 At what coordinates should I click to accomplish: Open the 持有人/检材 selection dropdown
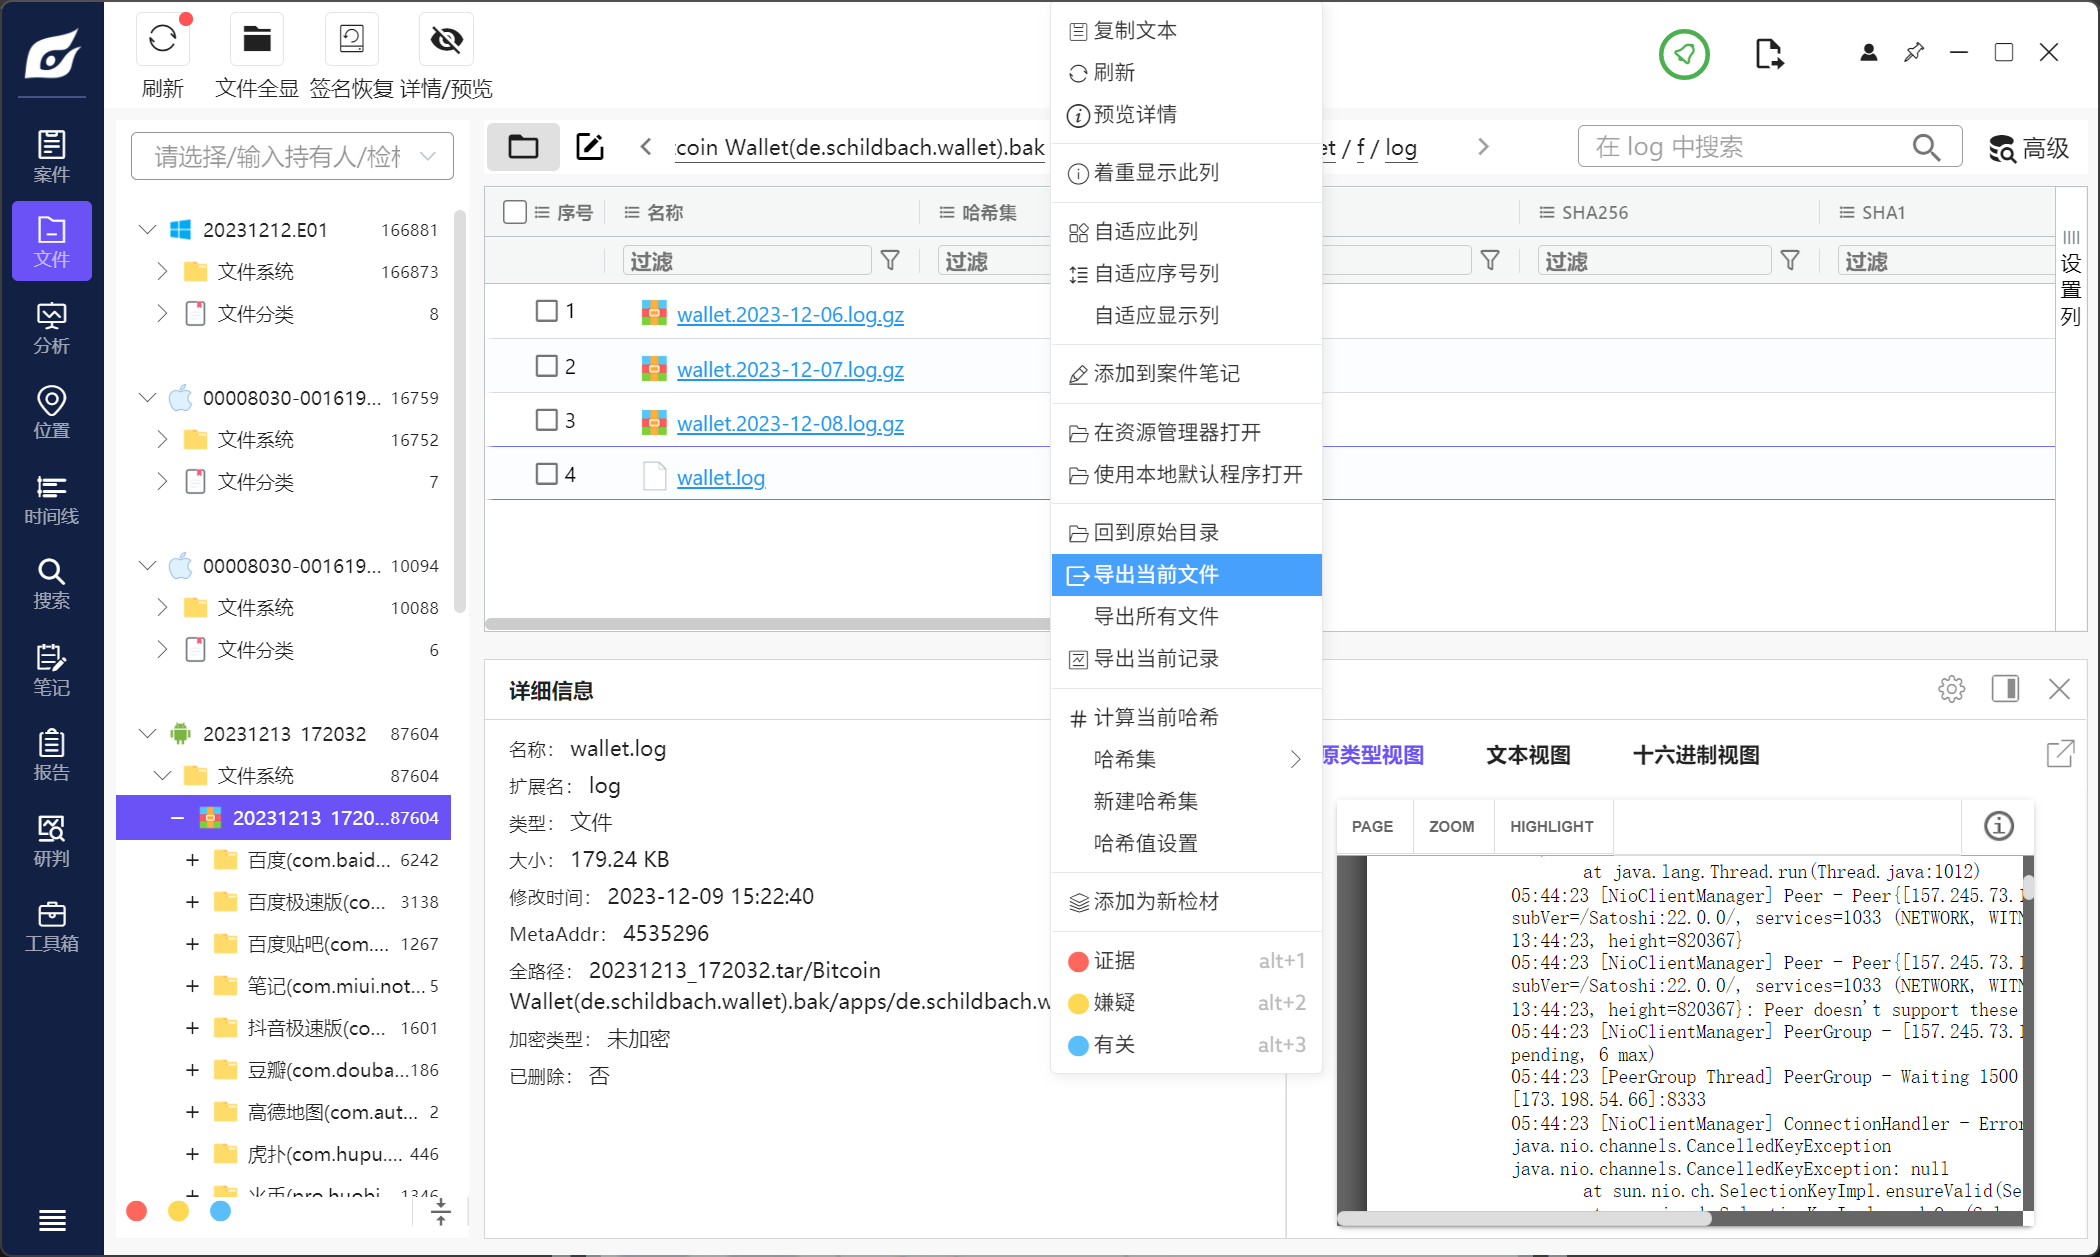tap(292, 156)
